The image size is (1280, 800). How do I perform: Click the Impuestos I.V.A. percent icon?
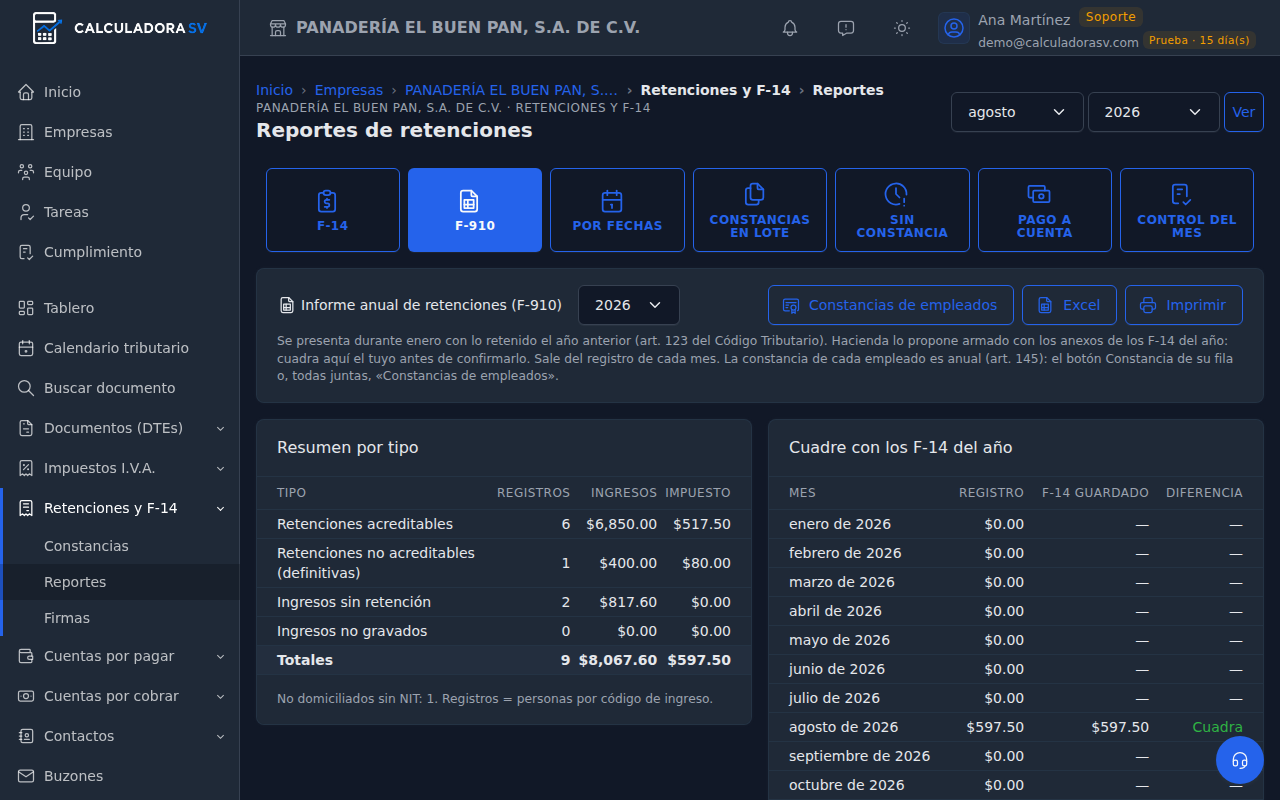26,468
